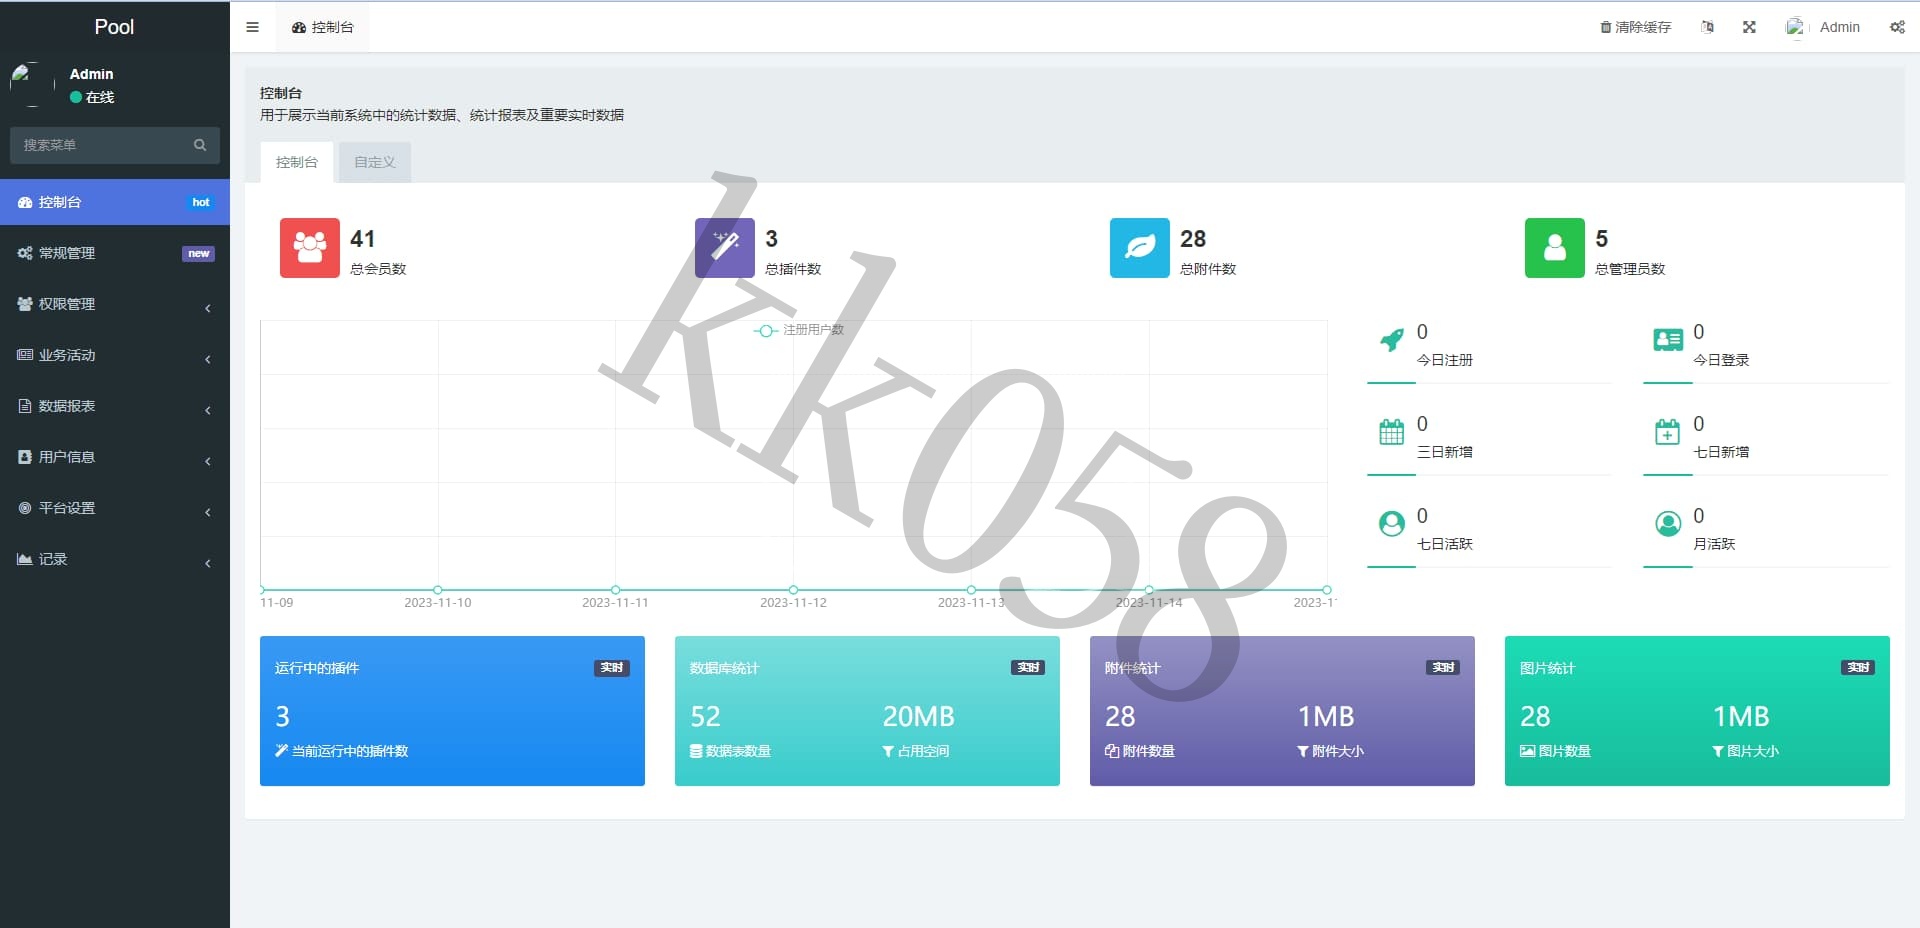This screenshot has height=928, width=1920.
Task: Expand the 数据报表 sidebar menu
Action: click(115, 406)
